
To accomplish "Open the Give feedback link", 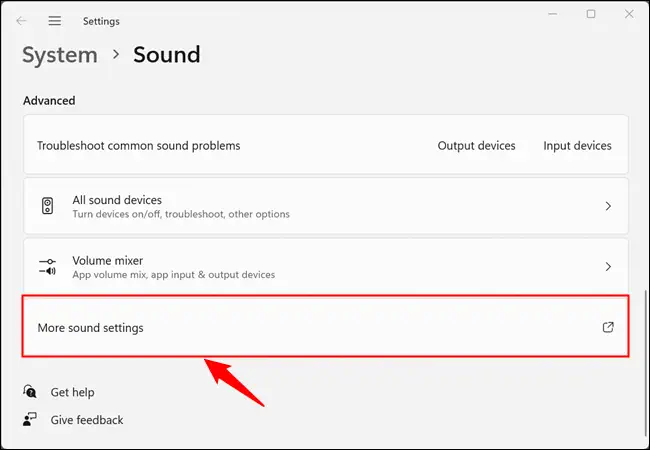I will click(87, 420).
